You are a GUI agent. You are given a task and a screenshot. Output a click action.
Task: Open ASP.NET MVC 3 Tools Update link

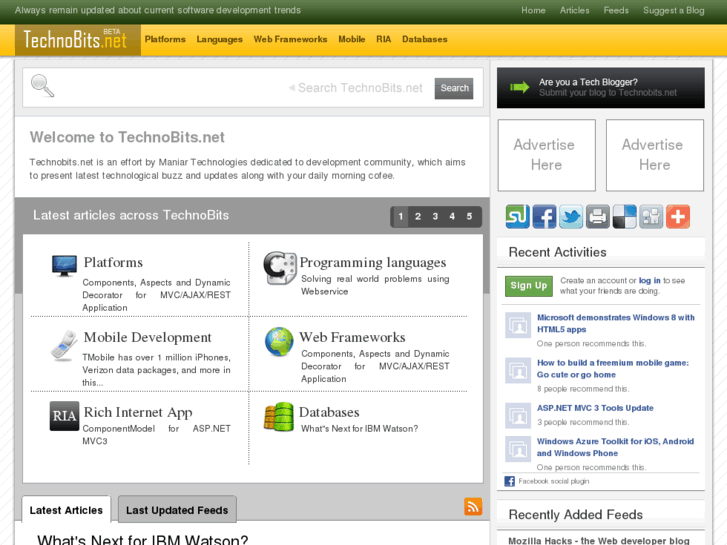tap(595, 408)
